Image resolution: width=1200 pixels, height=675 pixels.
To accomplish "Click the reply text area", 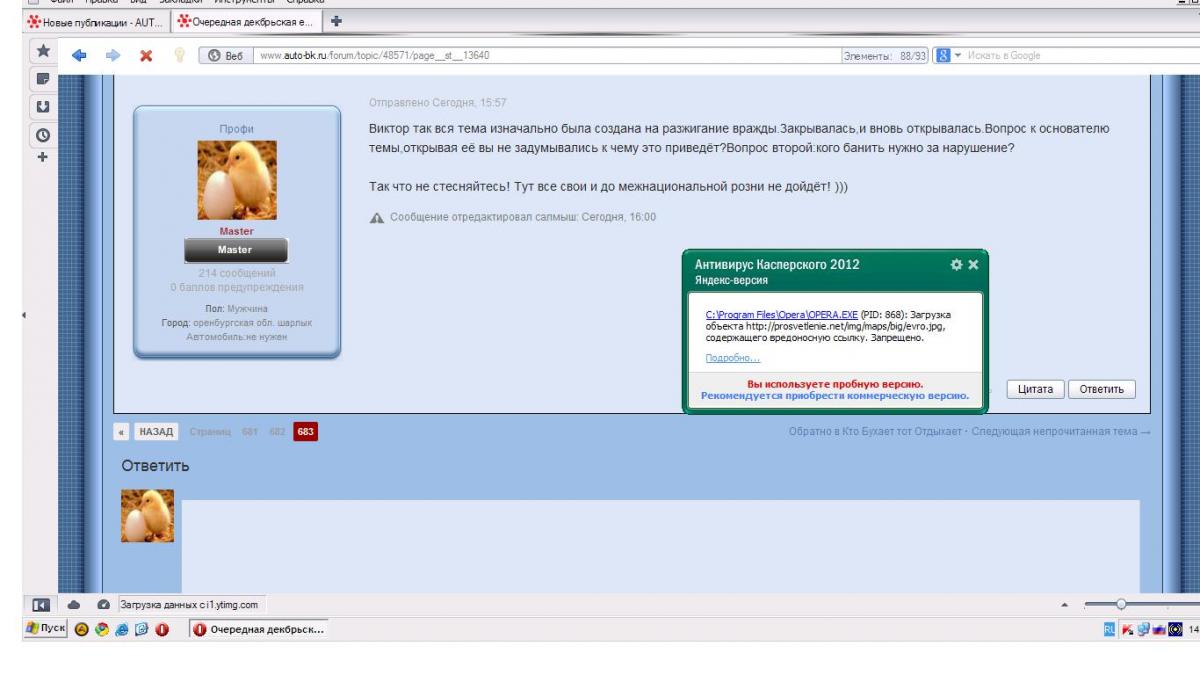I will (x=660, y=545).
